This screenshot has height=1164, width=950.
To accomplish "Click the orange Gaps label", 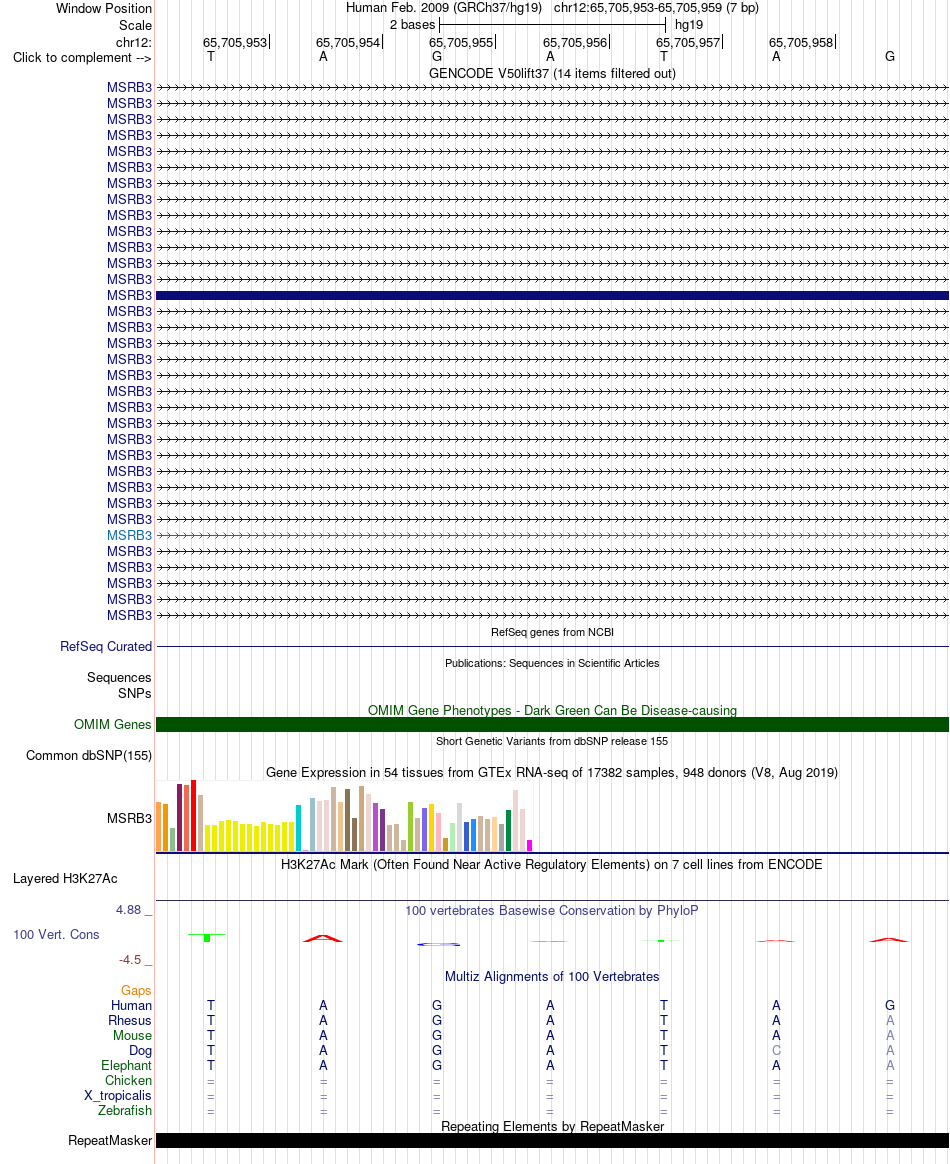I will tap(136, 990).
